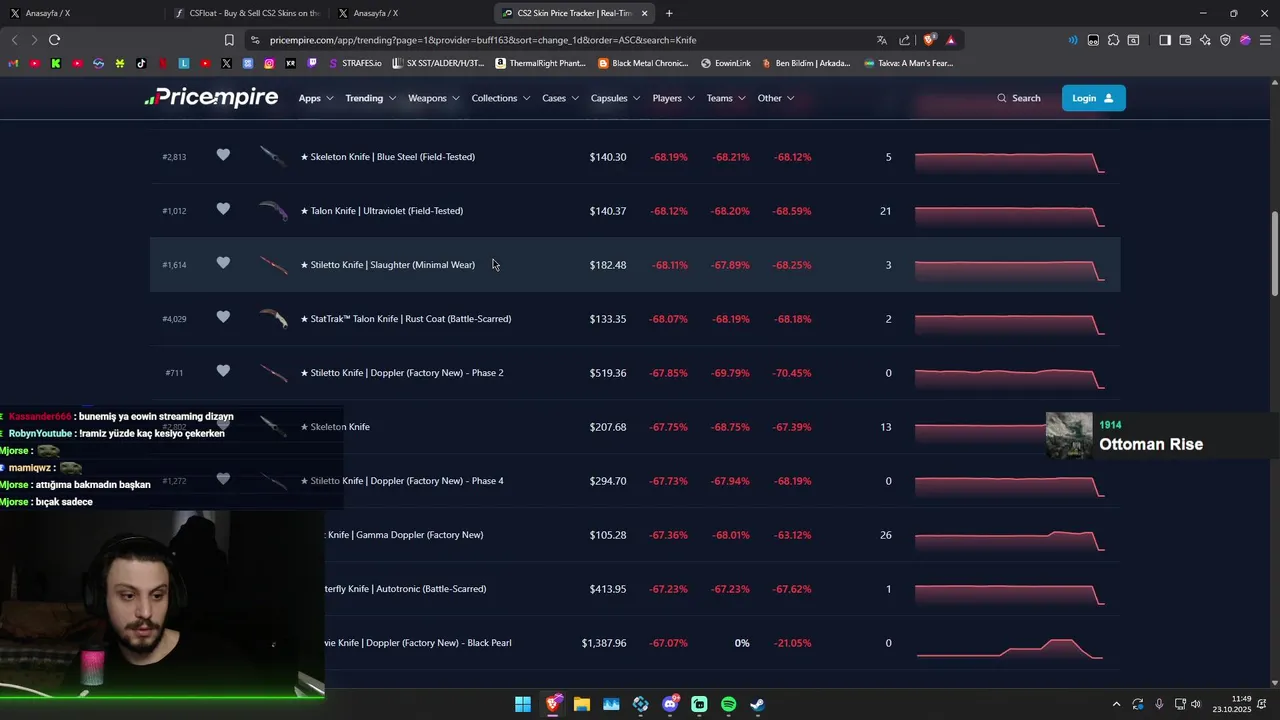Open the Cases dropdown
This screenshot has height=720, width=1280.
click(560, 98)
